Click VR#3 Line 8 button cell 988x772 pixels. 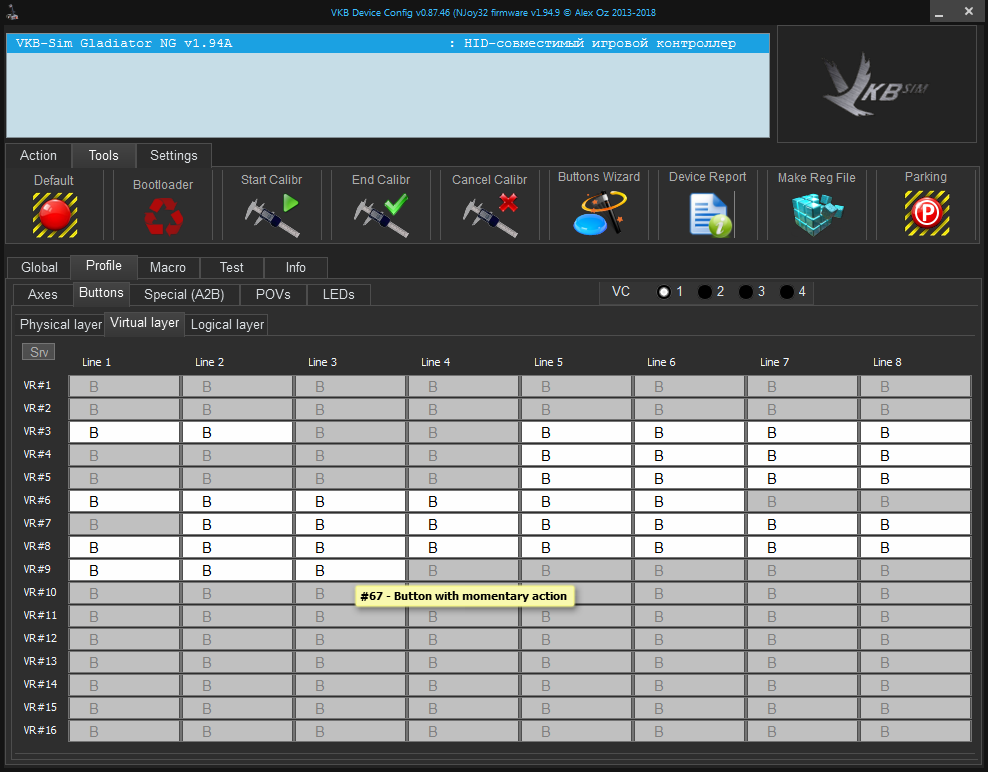coord(915,432)
